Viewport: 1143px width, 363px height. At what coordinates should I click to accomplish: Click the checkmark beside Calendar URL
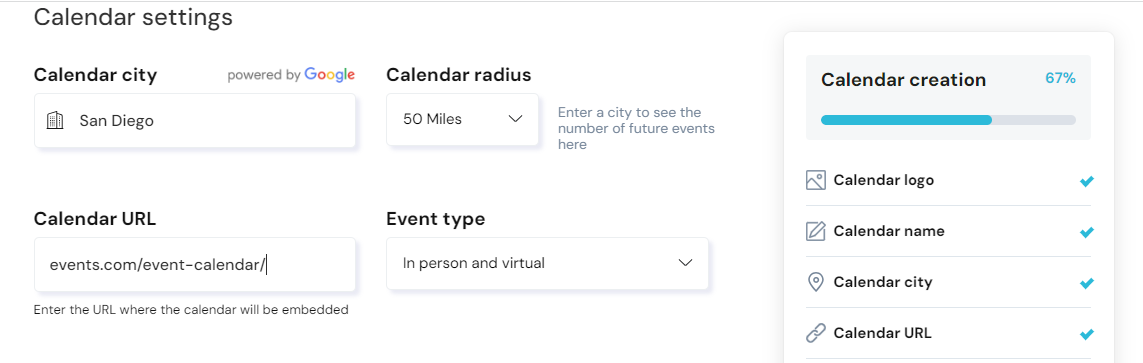tap(1086, 334)
